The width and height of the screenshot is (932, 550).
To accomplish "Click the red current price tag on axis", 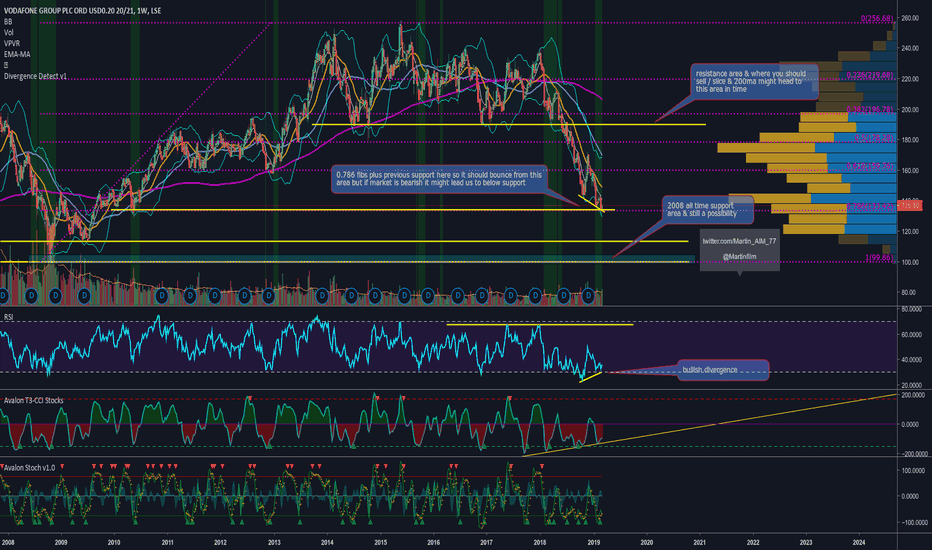I will (910, 205).
